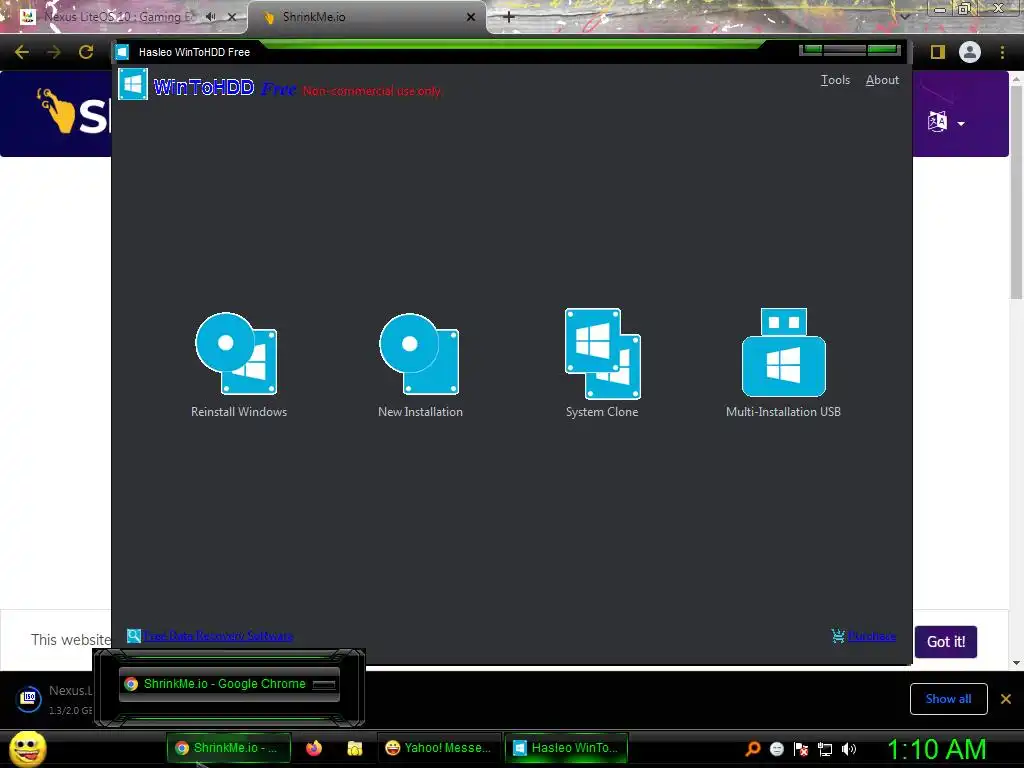This screenshot has height=768, width=1024.
Task: Open the smiley Start button
Action: click(x=27, y=748)
